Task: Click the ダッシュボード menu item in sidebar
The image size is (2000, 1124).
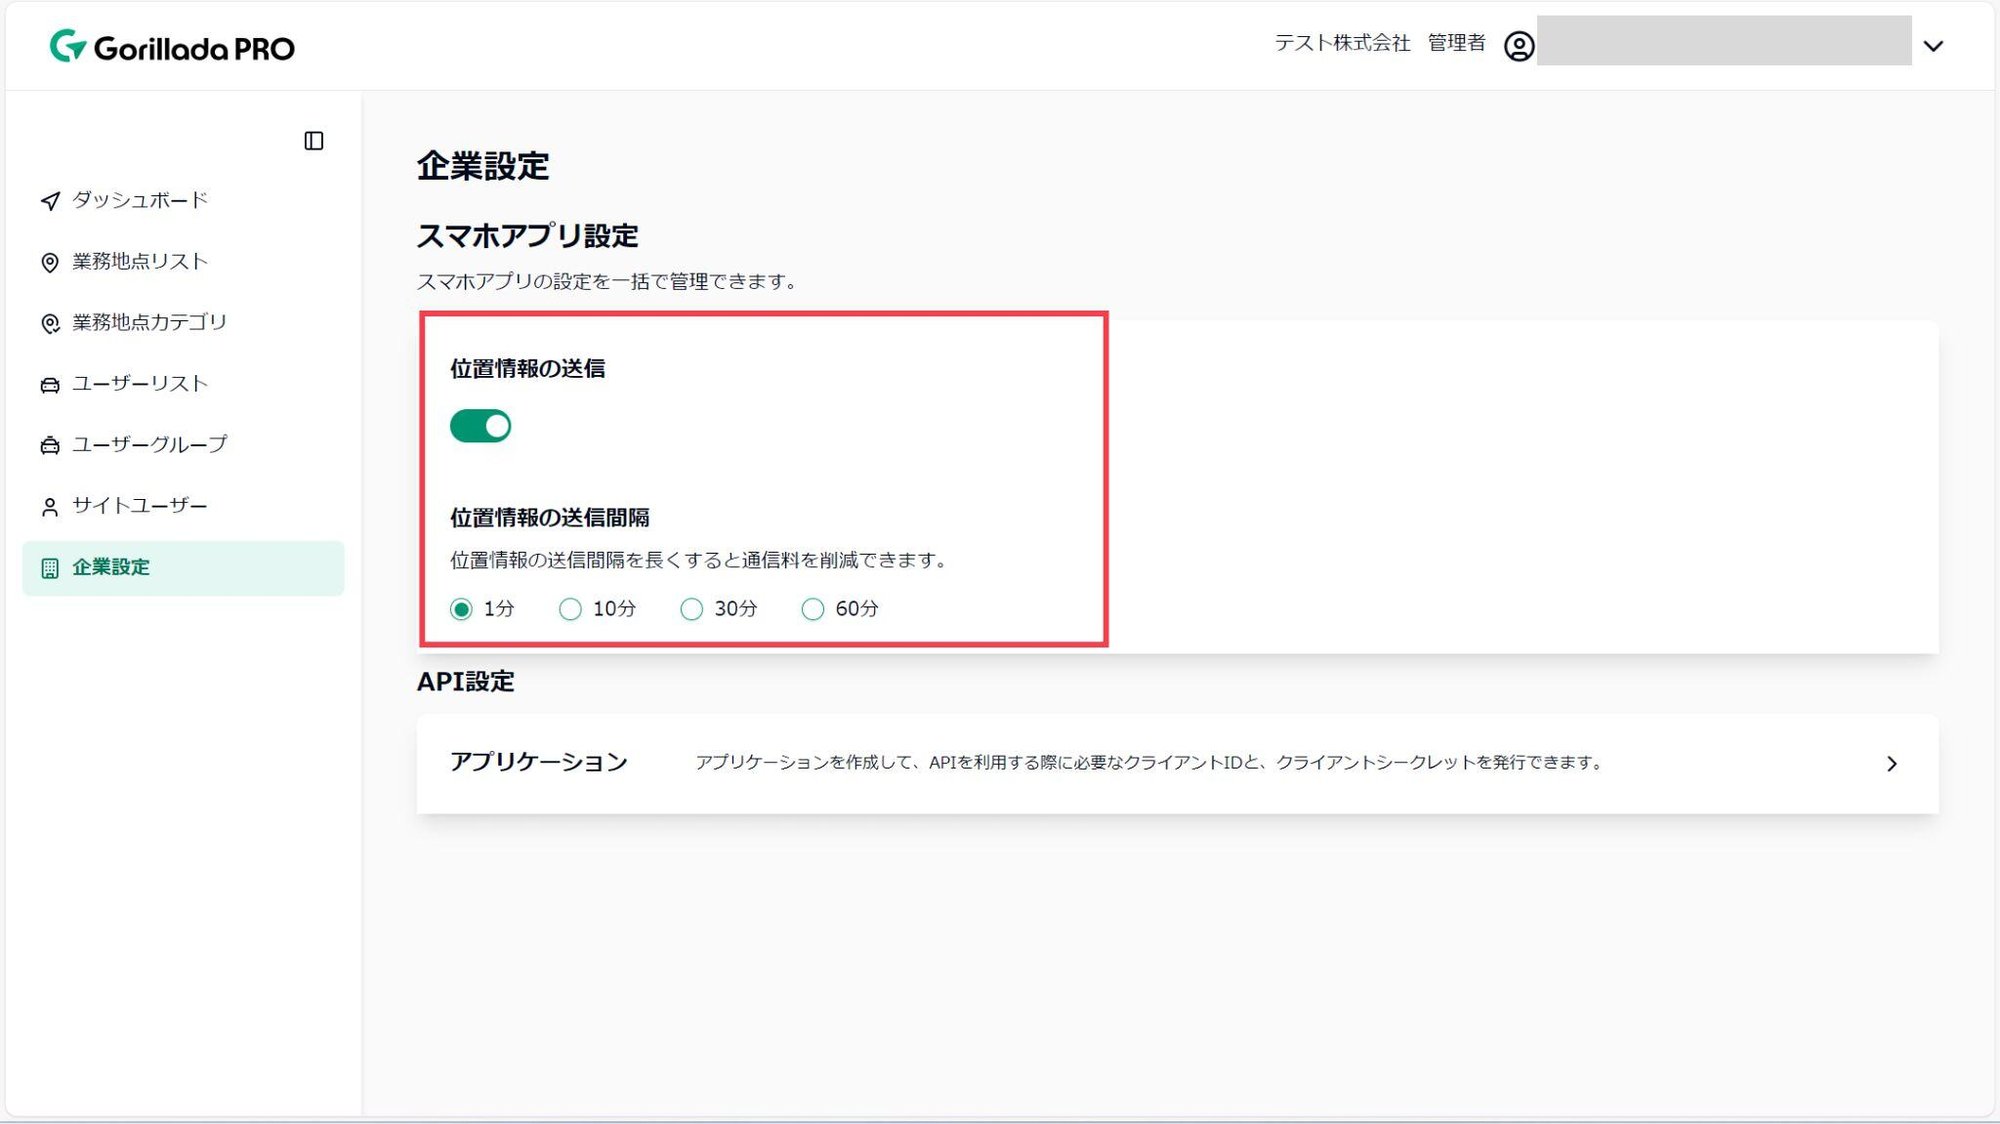Action: coord(139,199)
